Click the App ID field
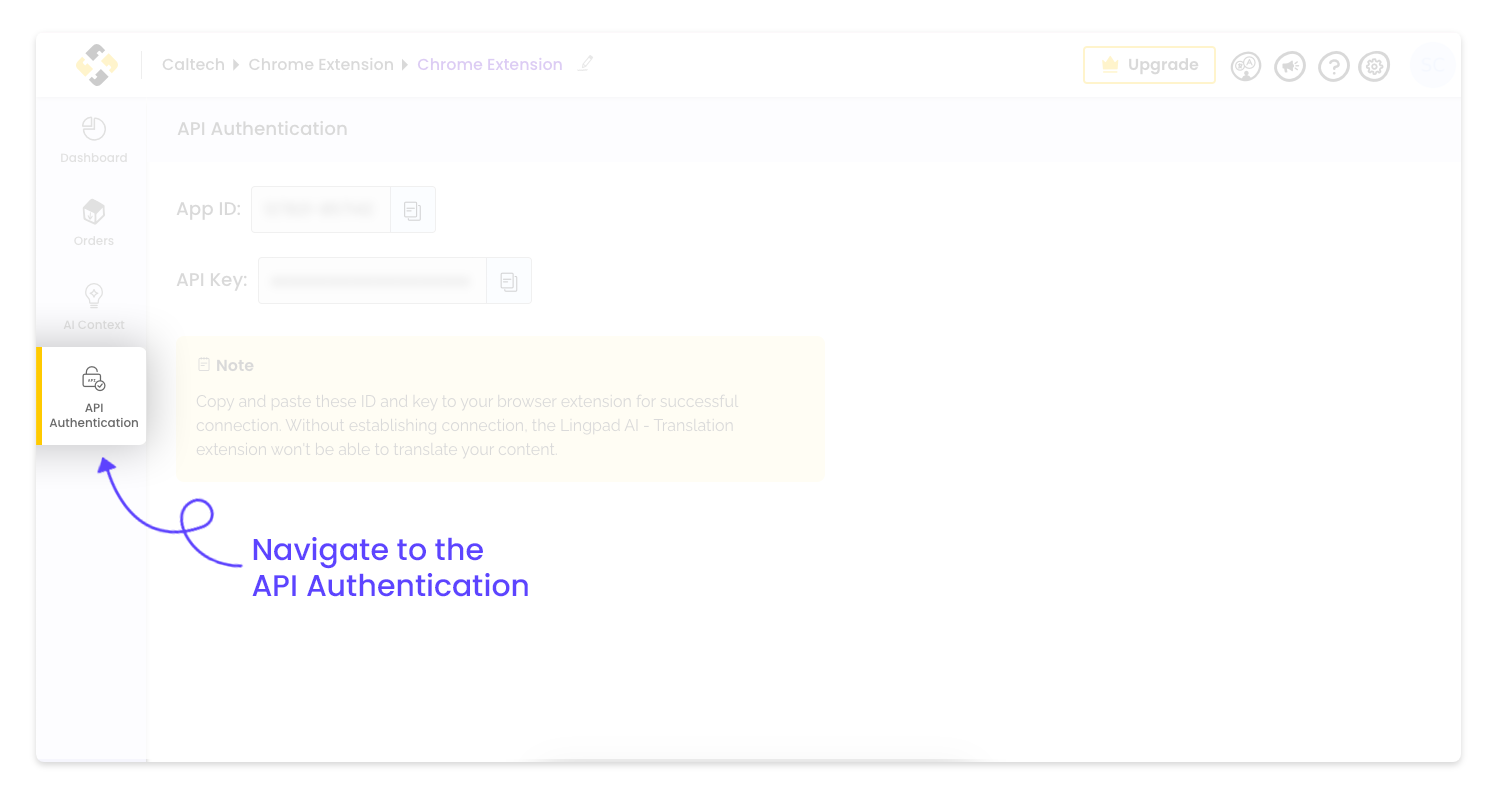The image size is (1497, 794). (x=321, y=210)
